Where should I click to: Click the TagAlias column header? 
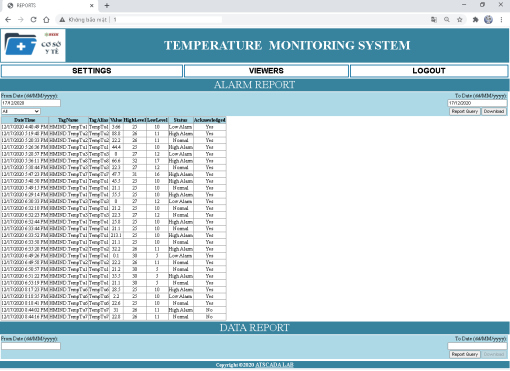coord(99,120)
